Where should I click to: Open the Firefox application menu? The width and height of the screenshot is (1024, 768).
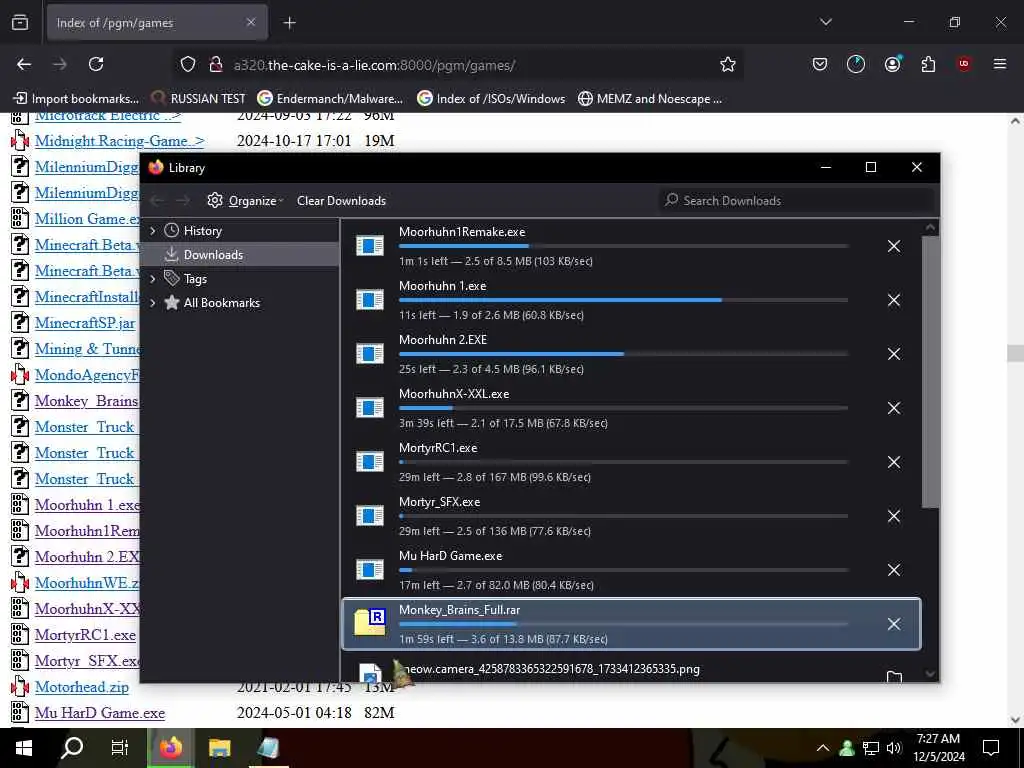pos(999,64)
